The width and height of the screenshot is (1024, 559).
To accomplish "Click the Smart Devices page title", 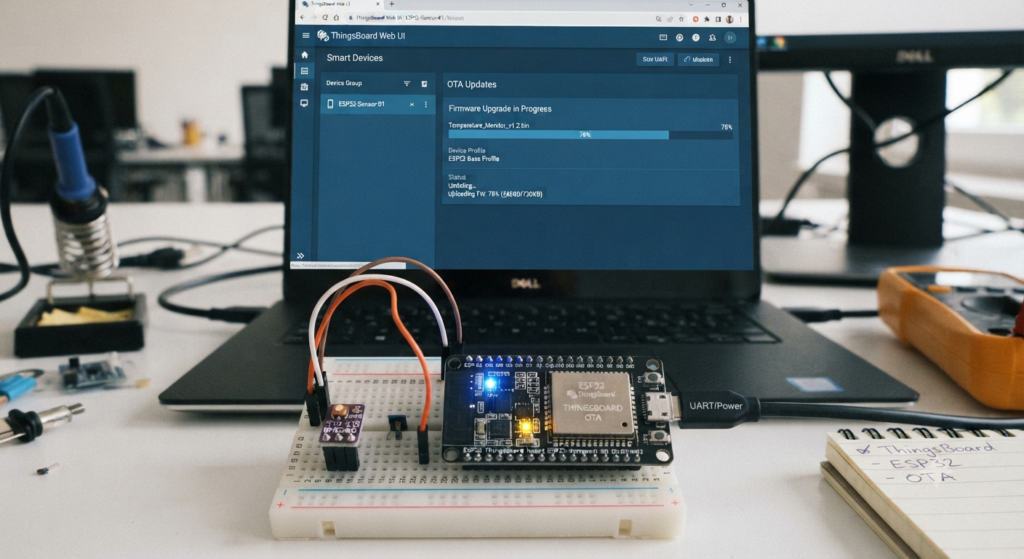I will click(x=355, y=58).
